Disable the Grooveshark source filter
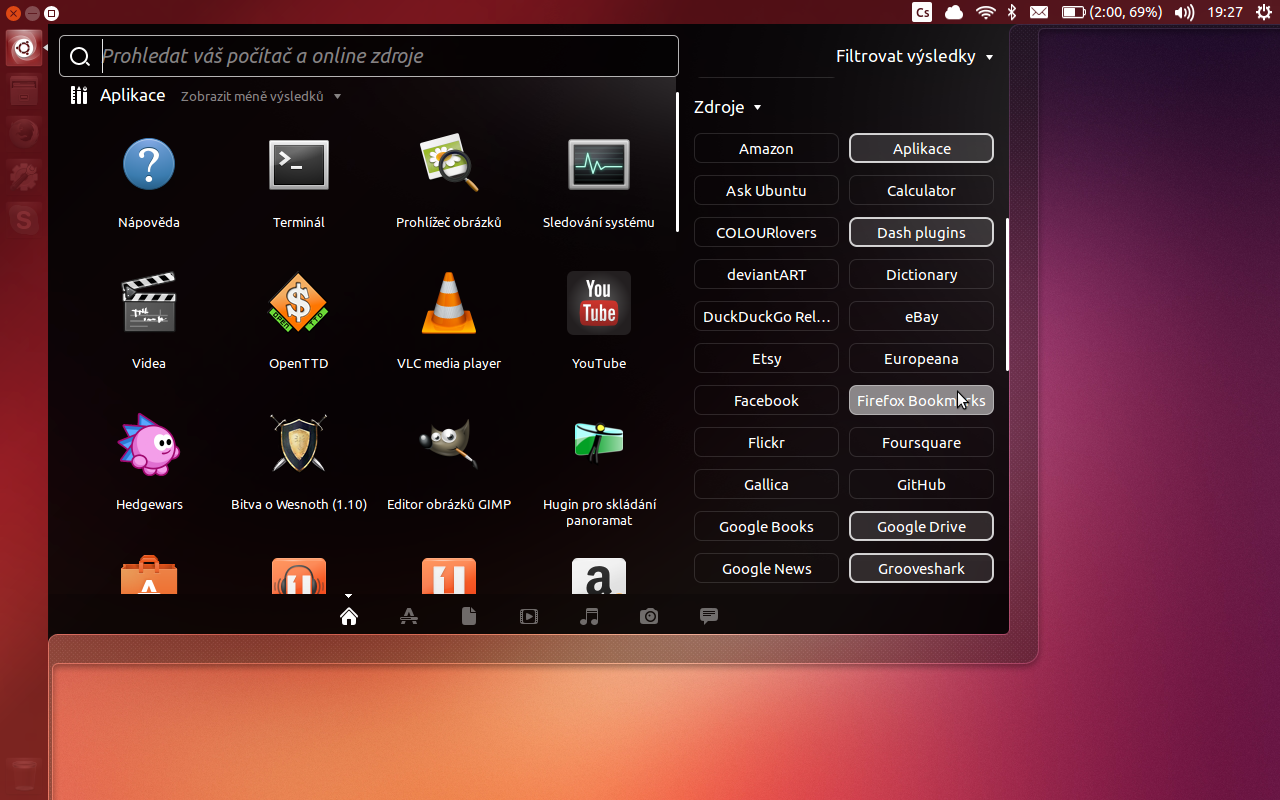The image size is (1280, 800). [921, 568]
